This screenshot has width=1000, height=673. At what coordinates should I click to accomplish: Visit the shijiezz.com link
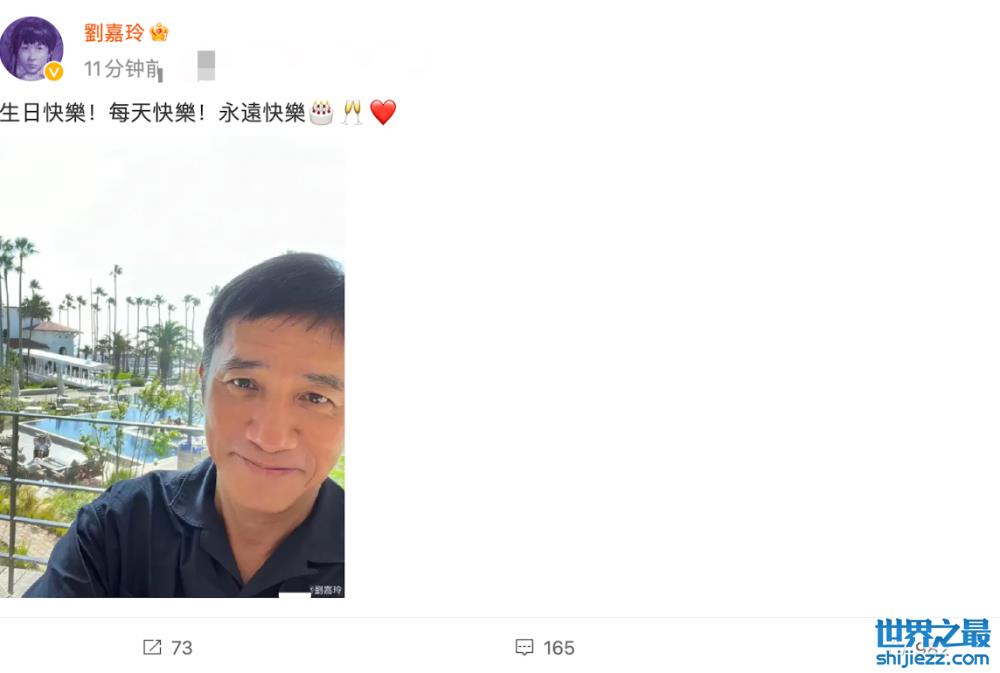point(932,658)
